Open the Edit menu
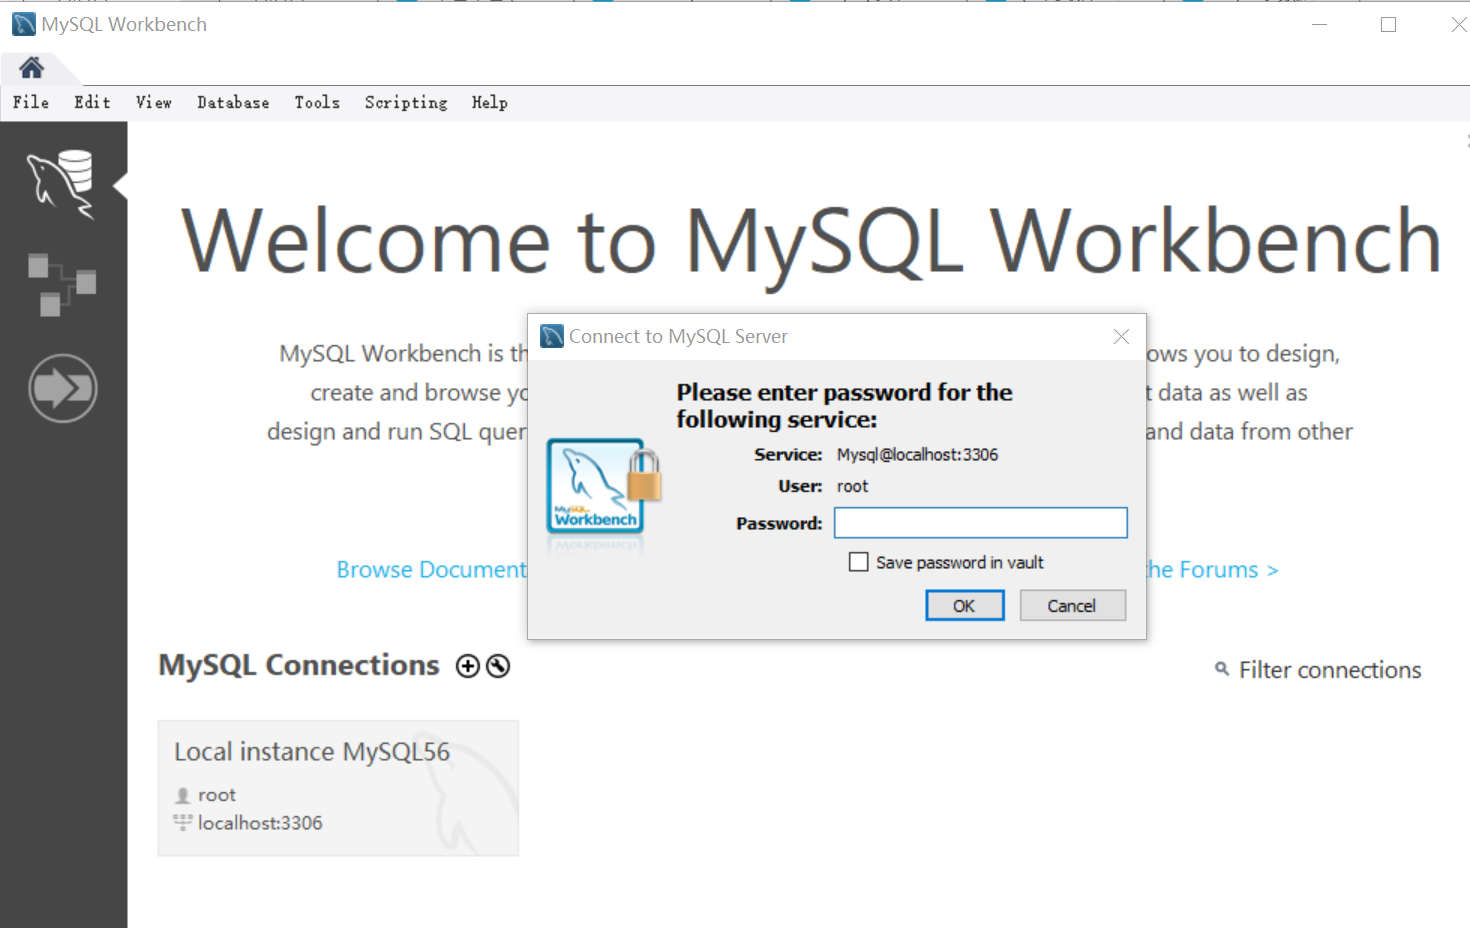Viewport: 1470px width, 928px height. pyautogui.click(x=92, y=102)
